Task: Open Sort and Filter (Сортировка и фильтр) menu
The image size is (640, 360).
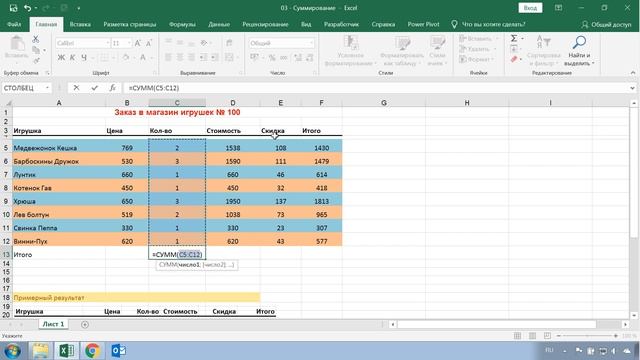Action: tap(544, 51)
